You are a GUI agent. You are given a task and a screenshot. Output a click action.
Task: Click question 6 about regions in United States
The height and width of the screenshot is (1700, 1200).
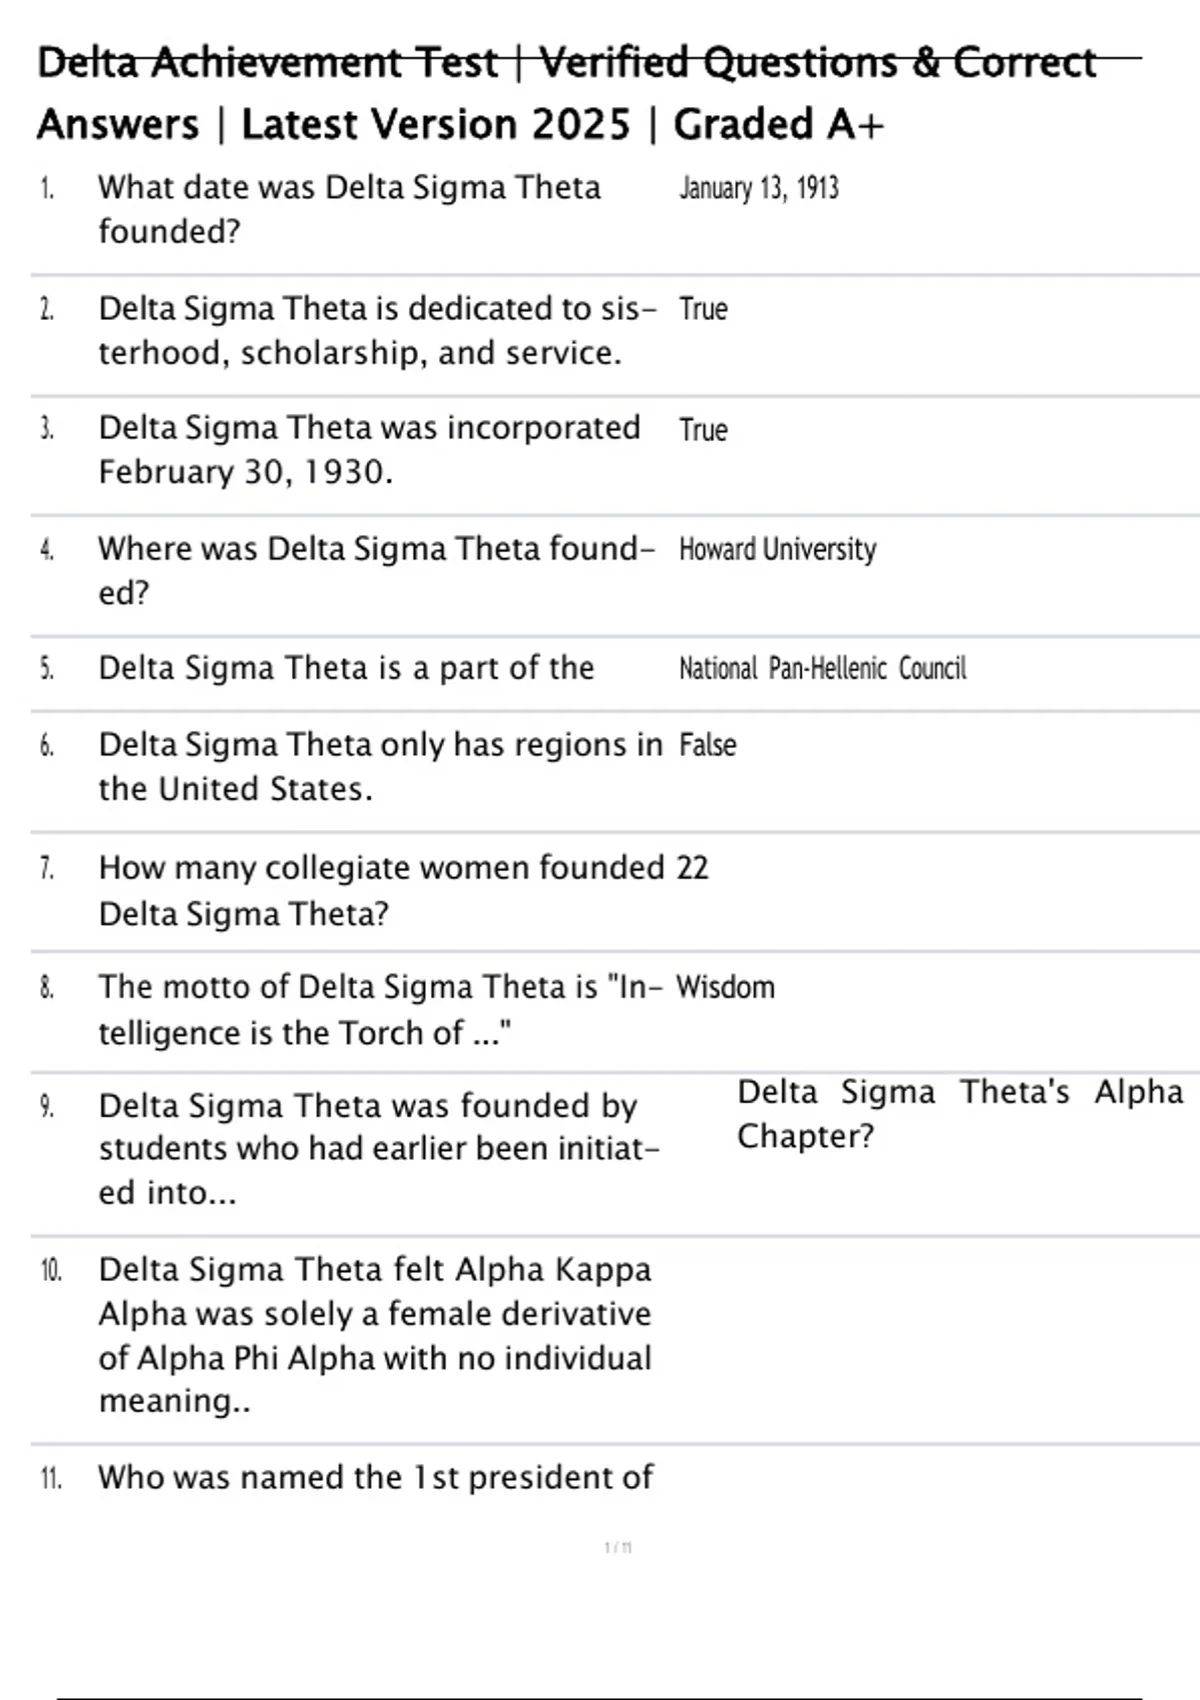click(x=380, y=766)
